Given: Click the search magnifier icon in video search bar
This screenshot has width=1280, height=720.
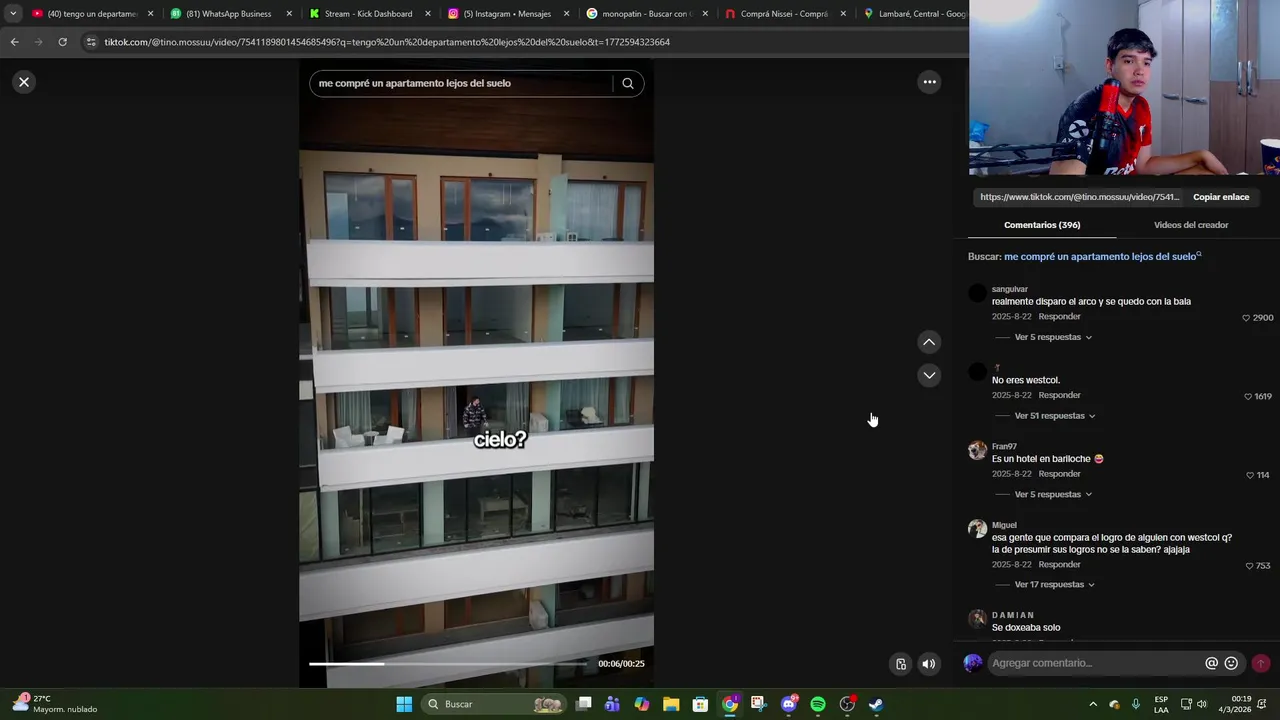Looking at the screenshot, I should click(x=628, y=83).
